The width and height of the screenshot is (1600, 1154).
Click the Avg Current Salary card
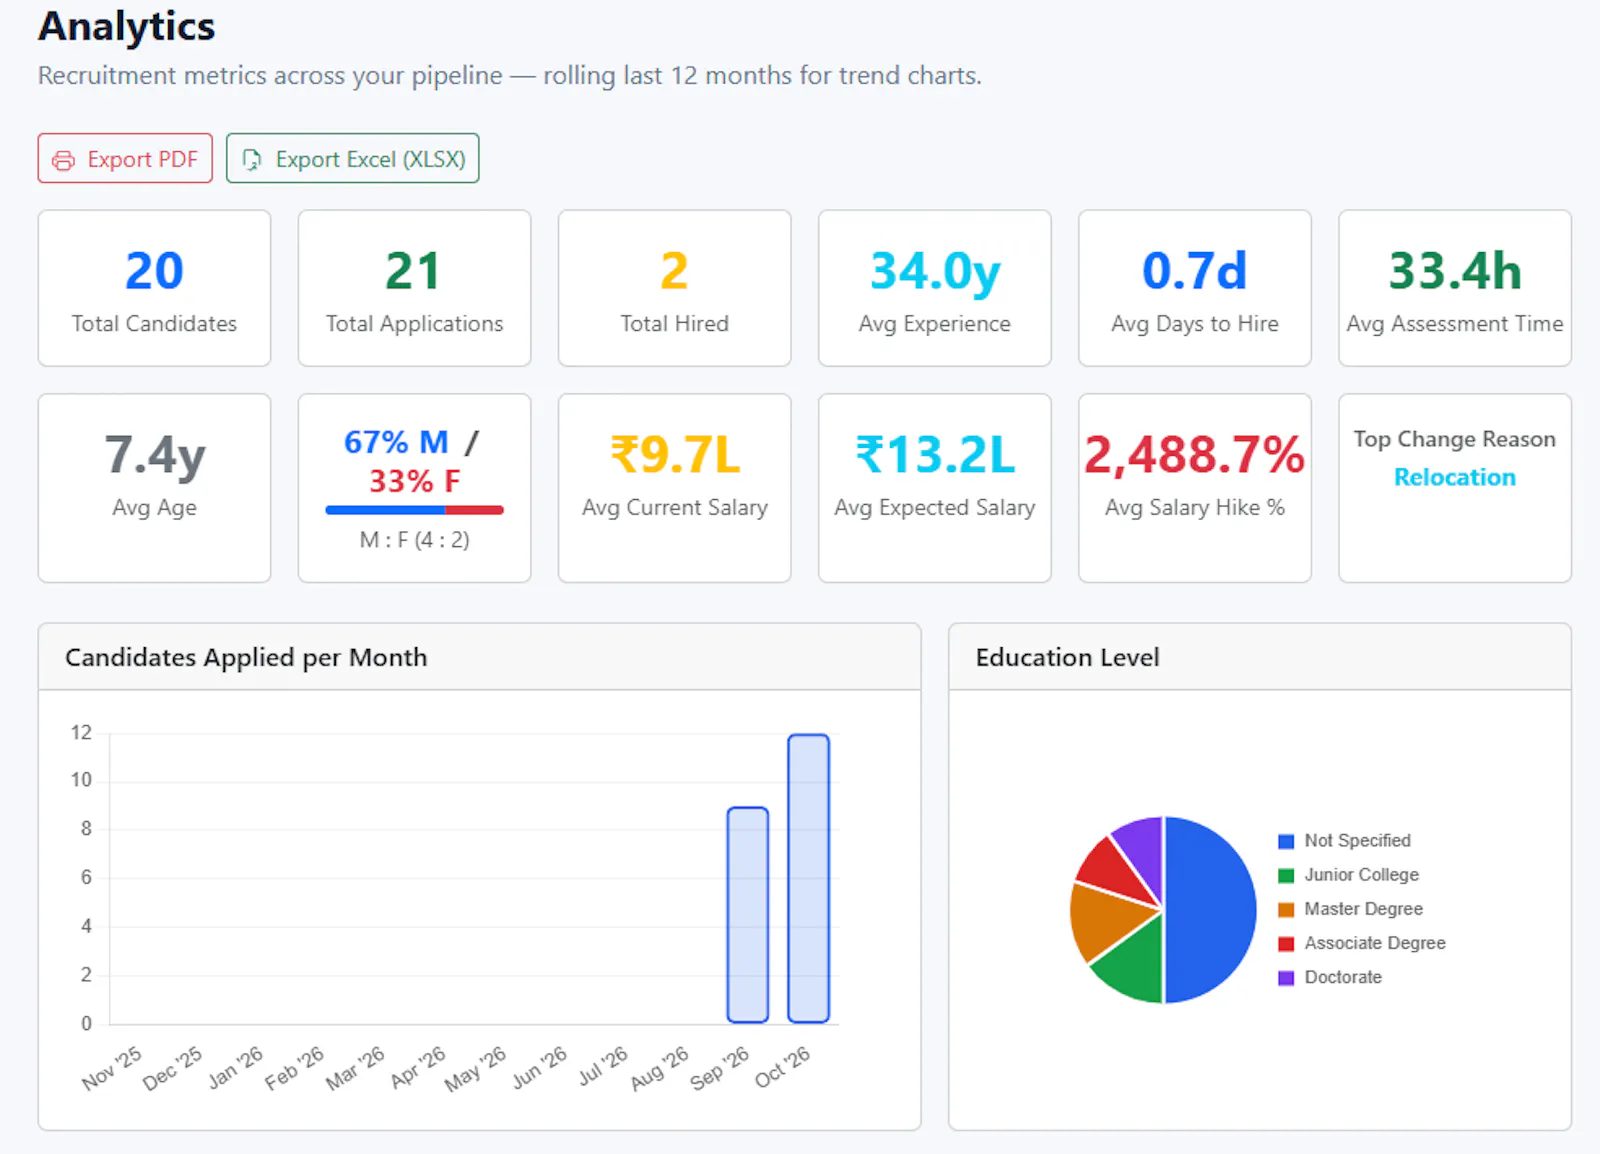(674, 488)
